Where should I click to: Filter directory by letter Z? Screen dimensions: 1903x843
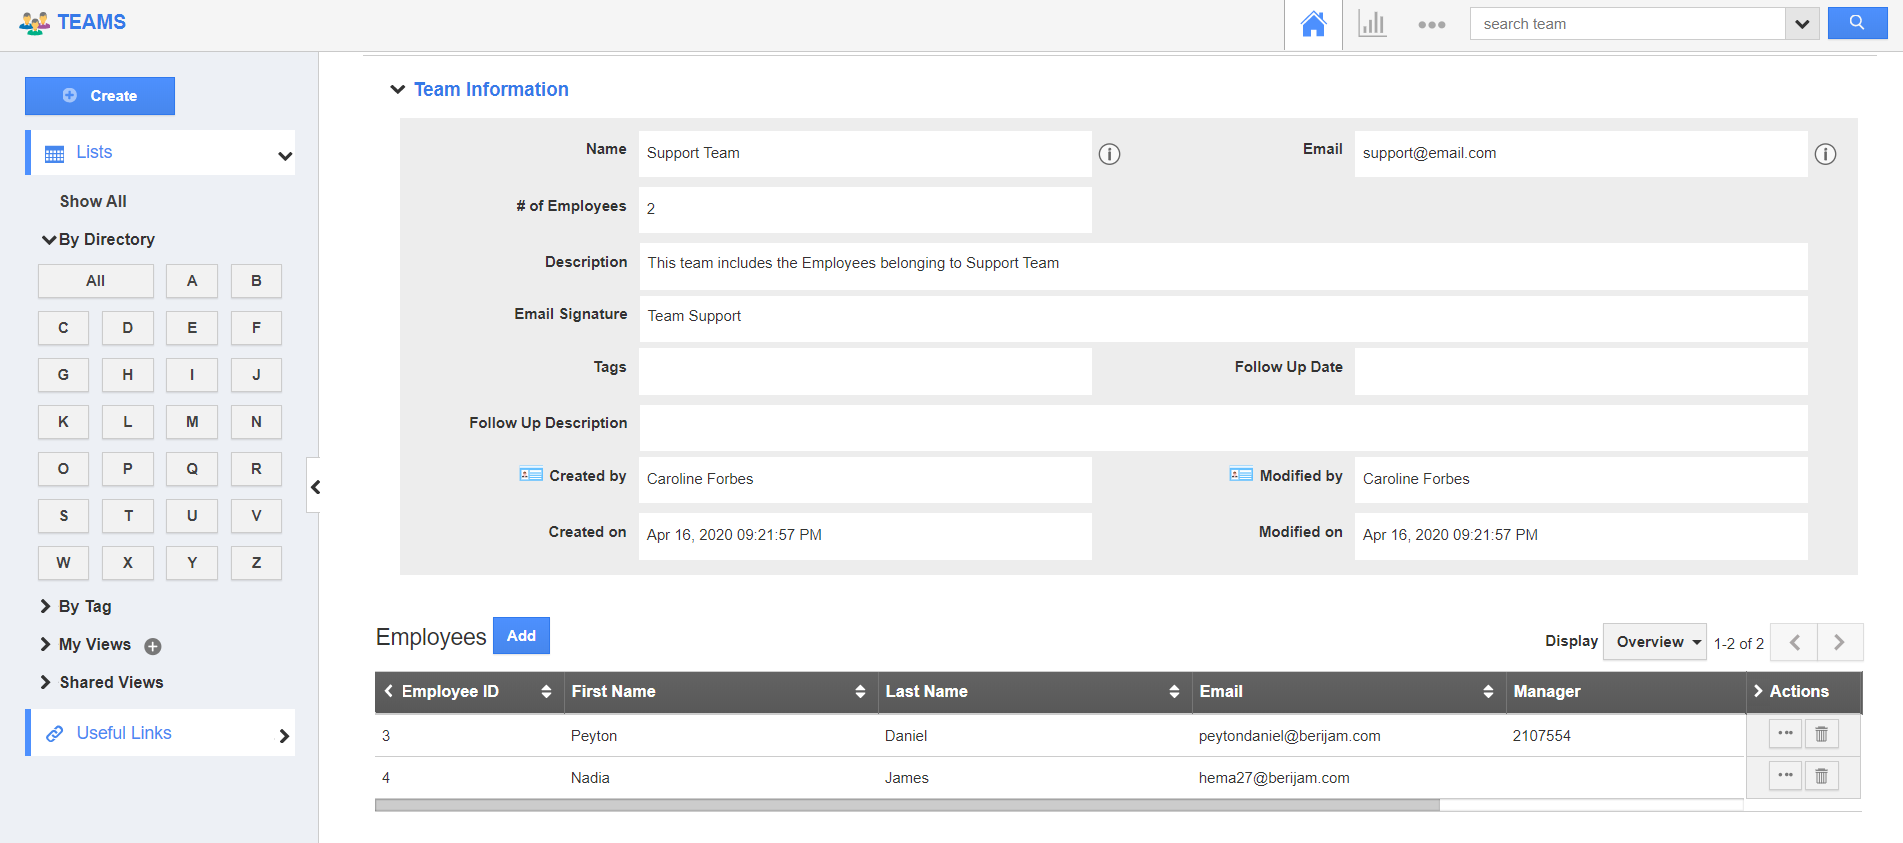(x=256, y=563)
